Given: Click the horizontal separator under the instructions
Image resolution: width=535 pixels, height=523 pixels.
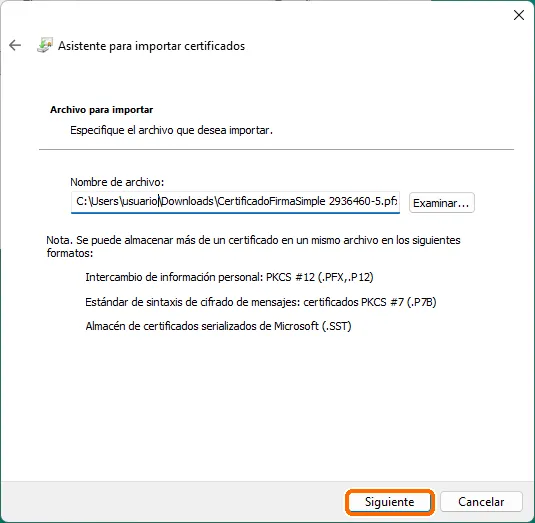Looking at the screenshot, I should (x=276, y=149).
